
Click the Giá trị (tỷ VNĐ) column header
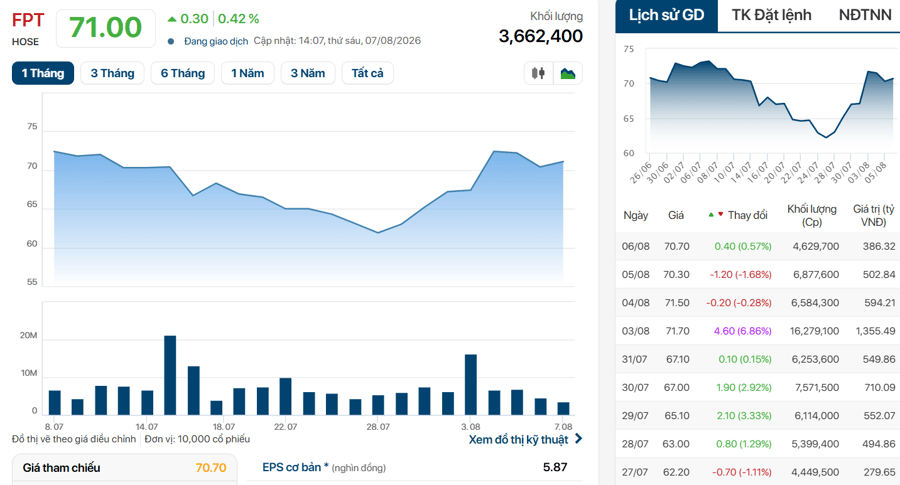coord(874,215)
